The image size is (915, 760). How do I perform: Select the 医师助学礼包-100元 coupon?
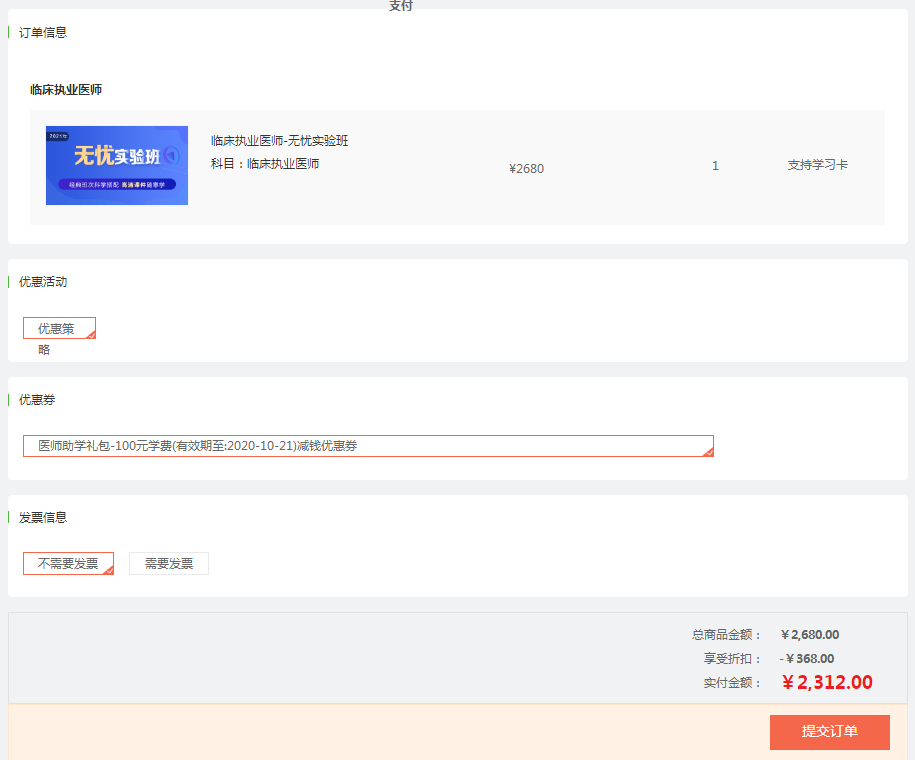(x=367, y=446)
